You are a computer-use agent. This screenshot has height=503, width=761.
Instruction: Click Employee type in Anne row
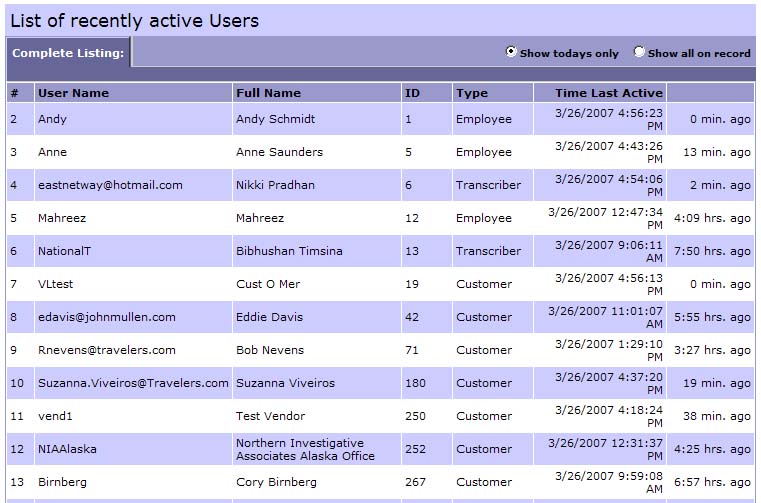coord(484,152)
